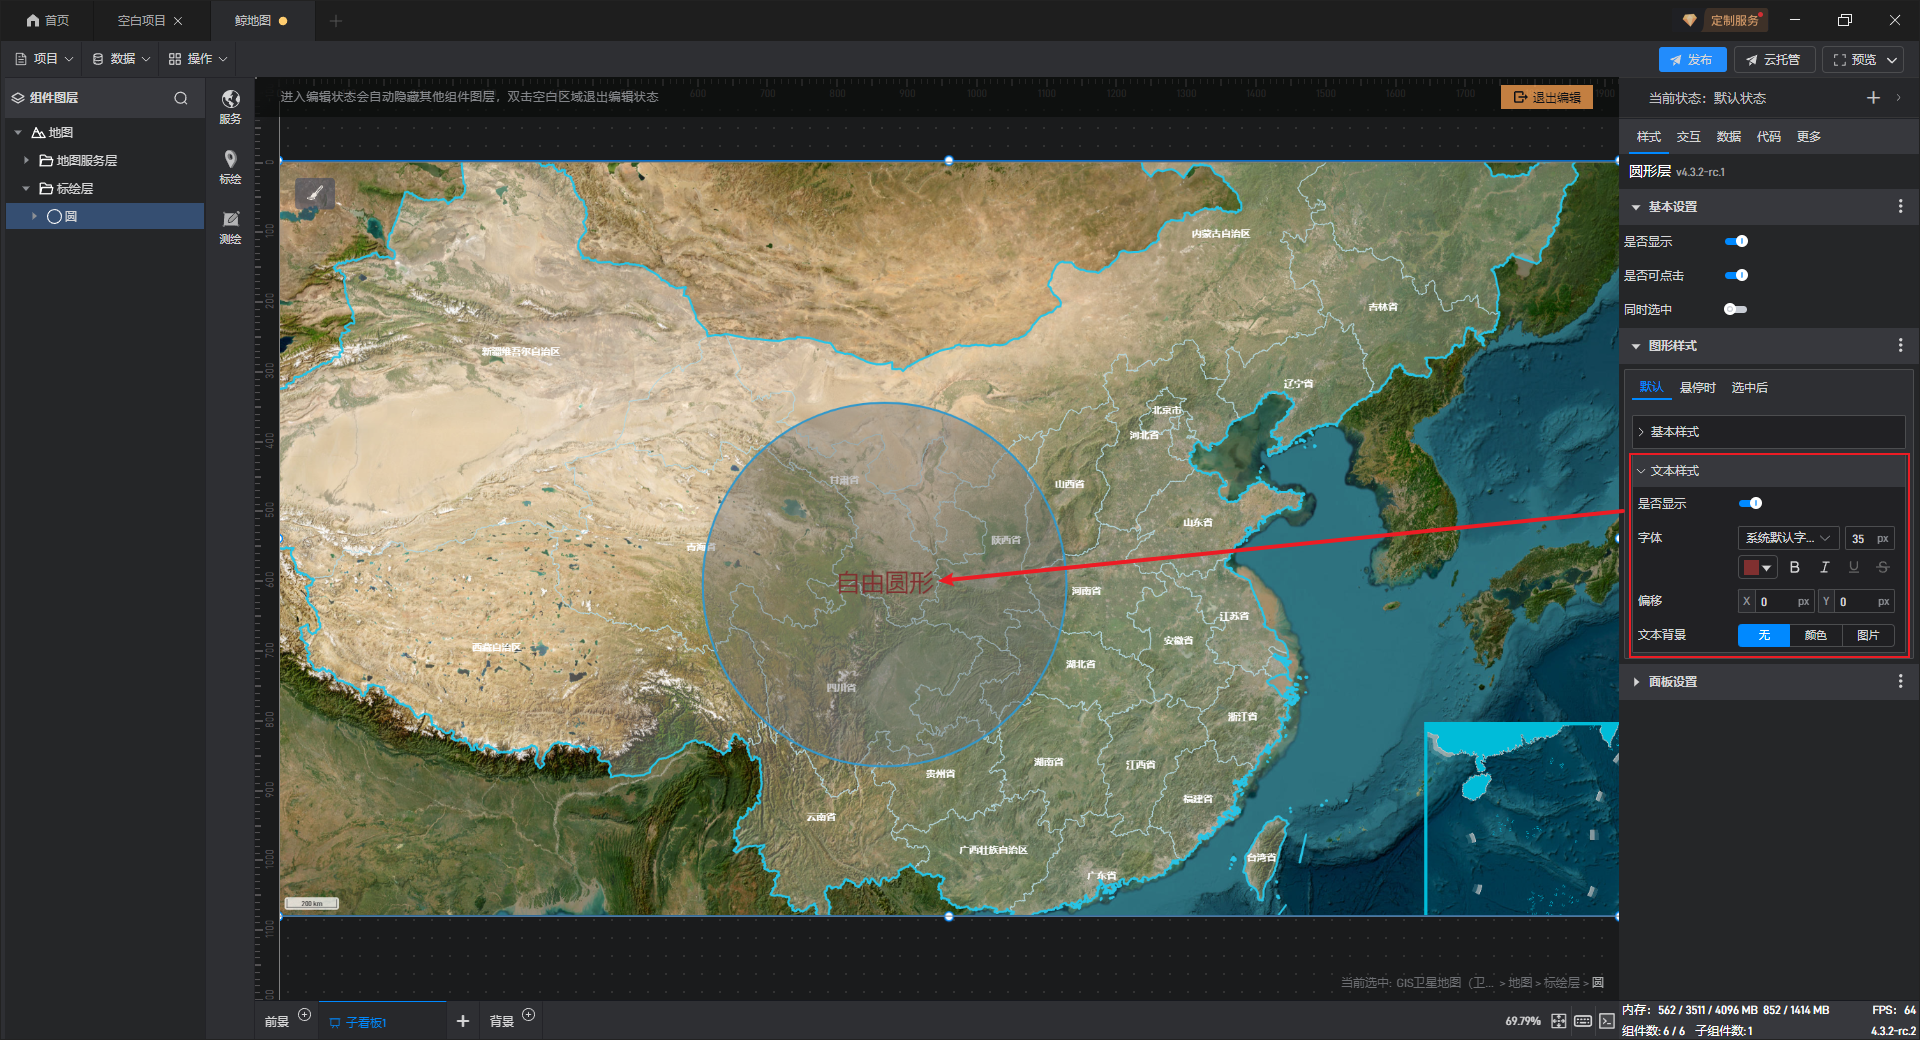This screenshot has width=1920, height=1040.
Task: Toggle underline text formatting
Action: pyautogui.click(x=1854, y=567)
